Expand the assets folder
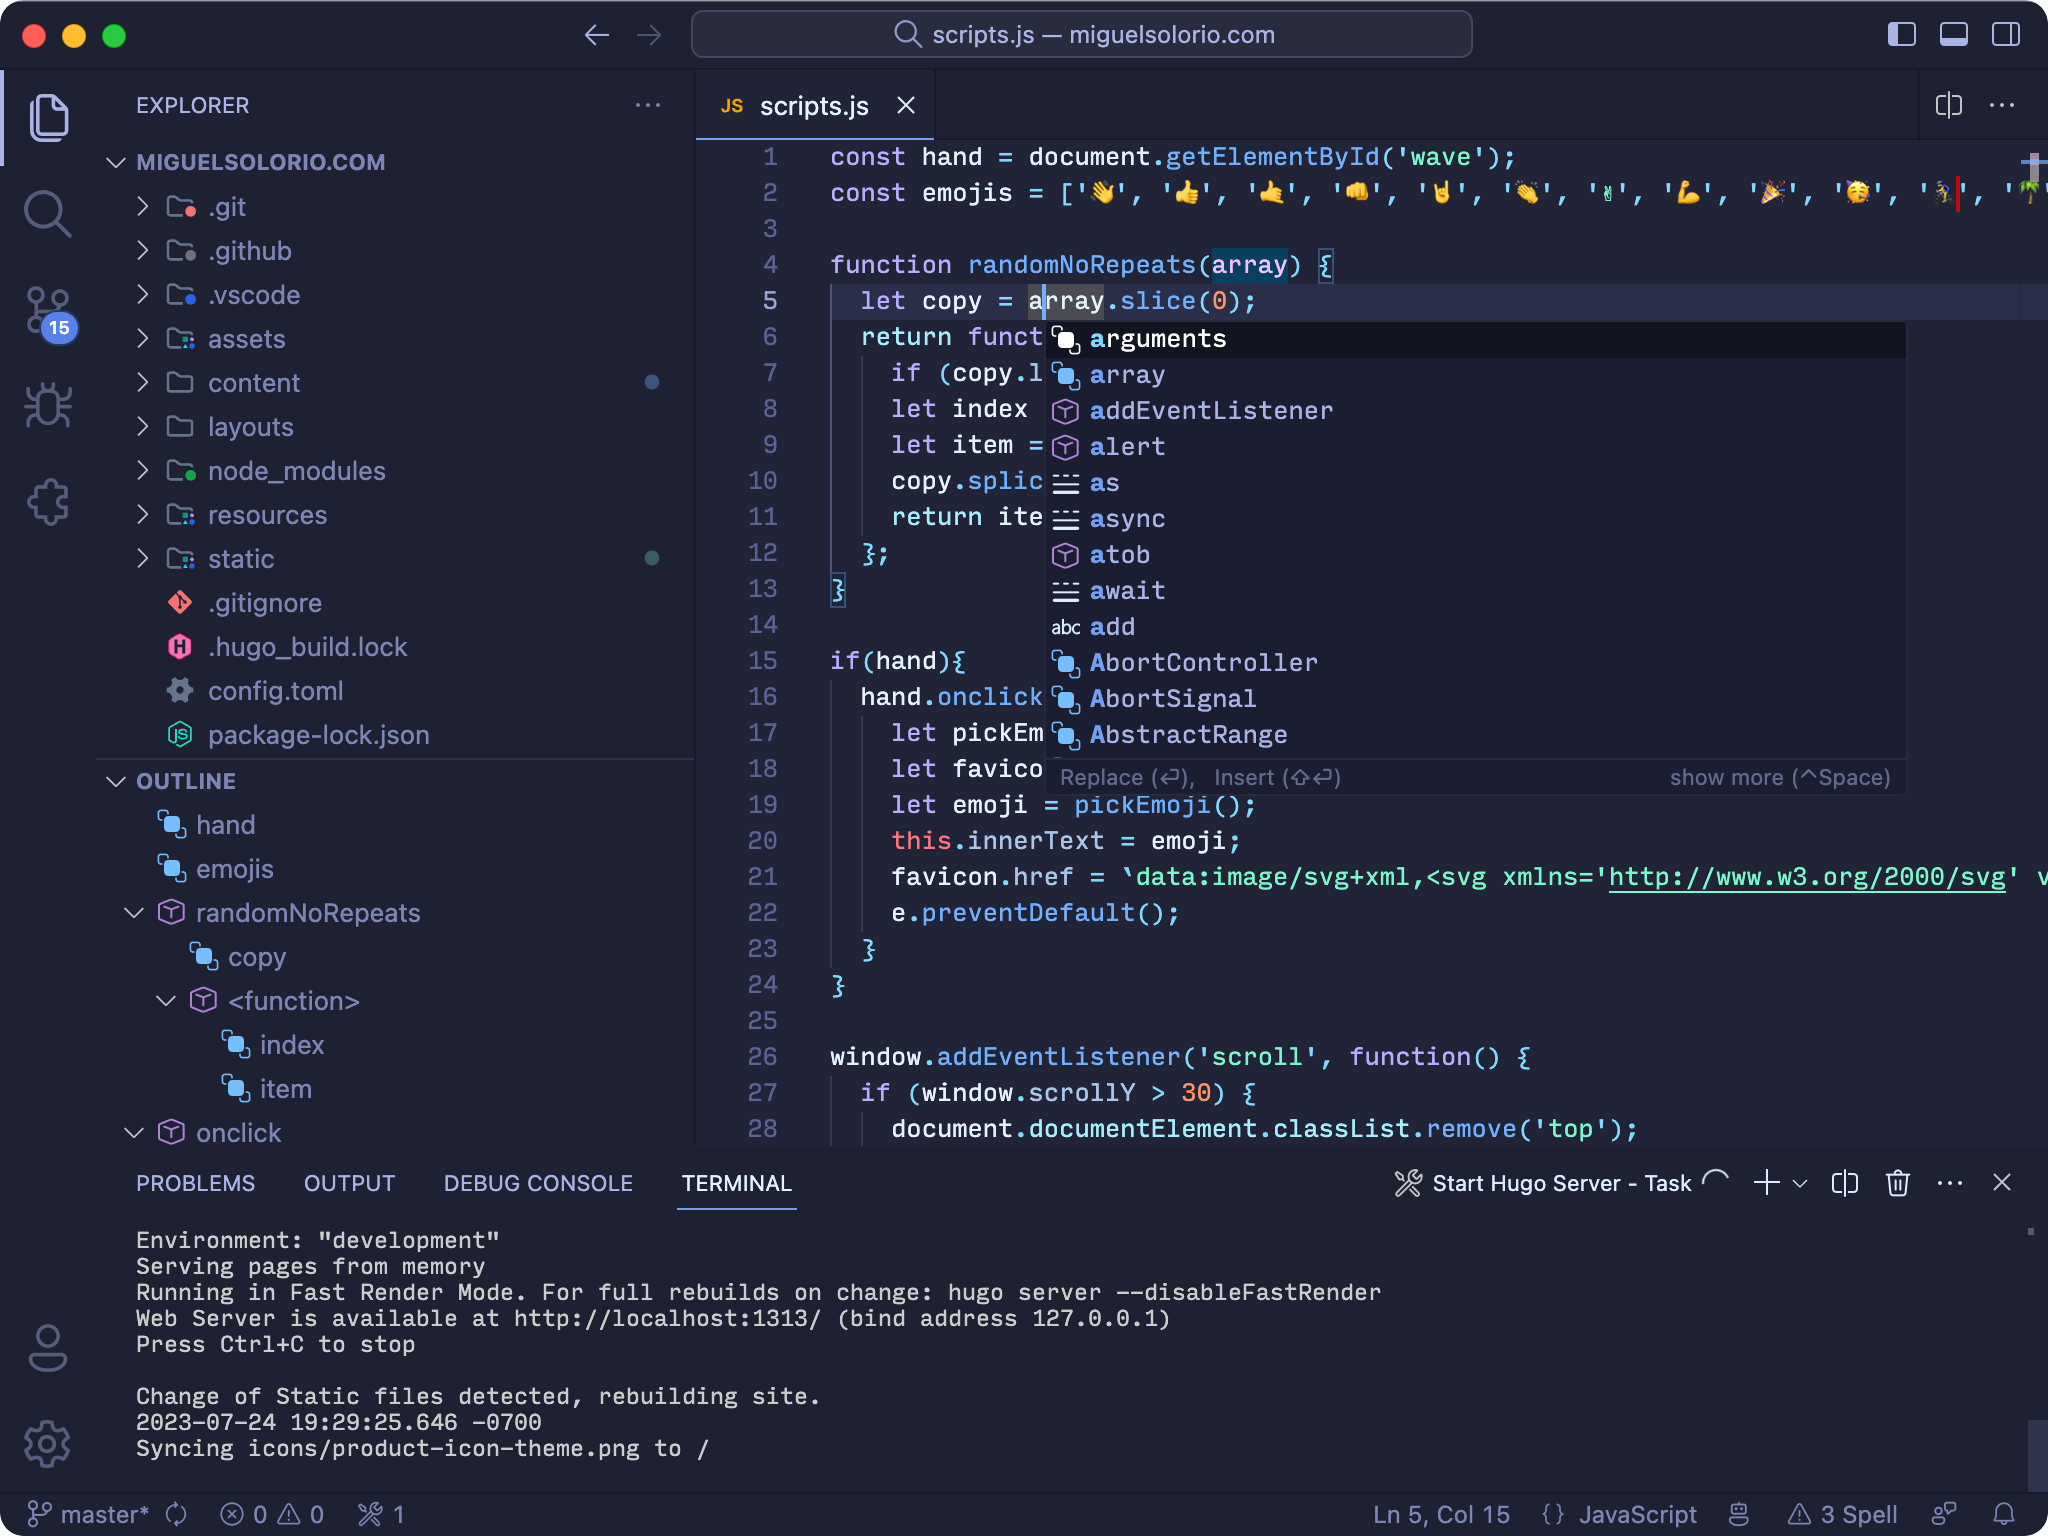The height and width of the screenshot is (1536, 2048). point(142,339)
